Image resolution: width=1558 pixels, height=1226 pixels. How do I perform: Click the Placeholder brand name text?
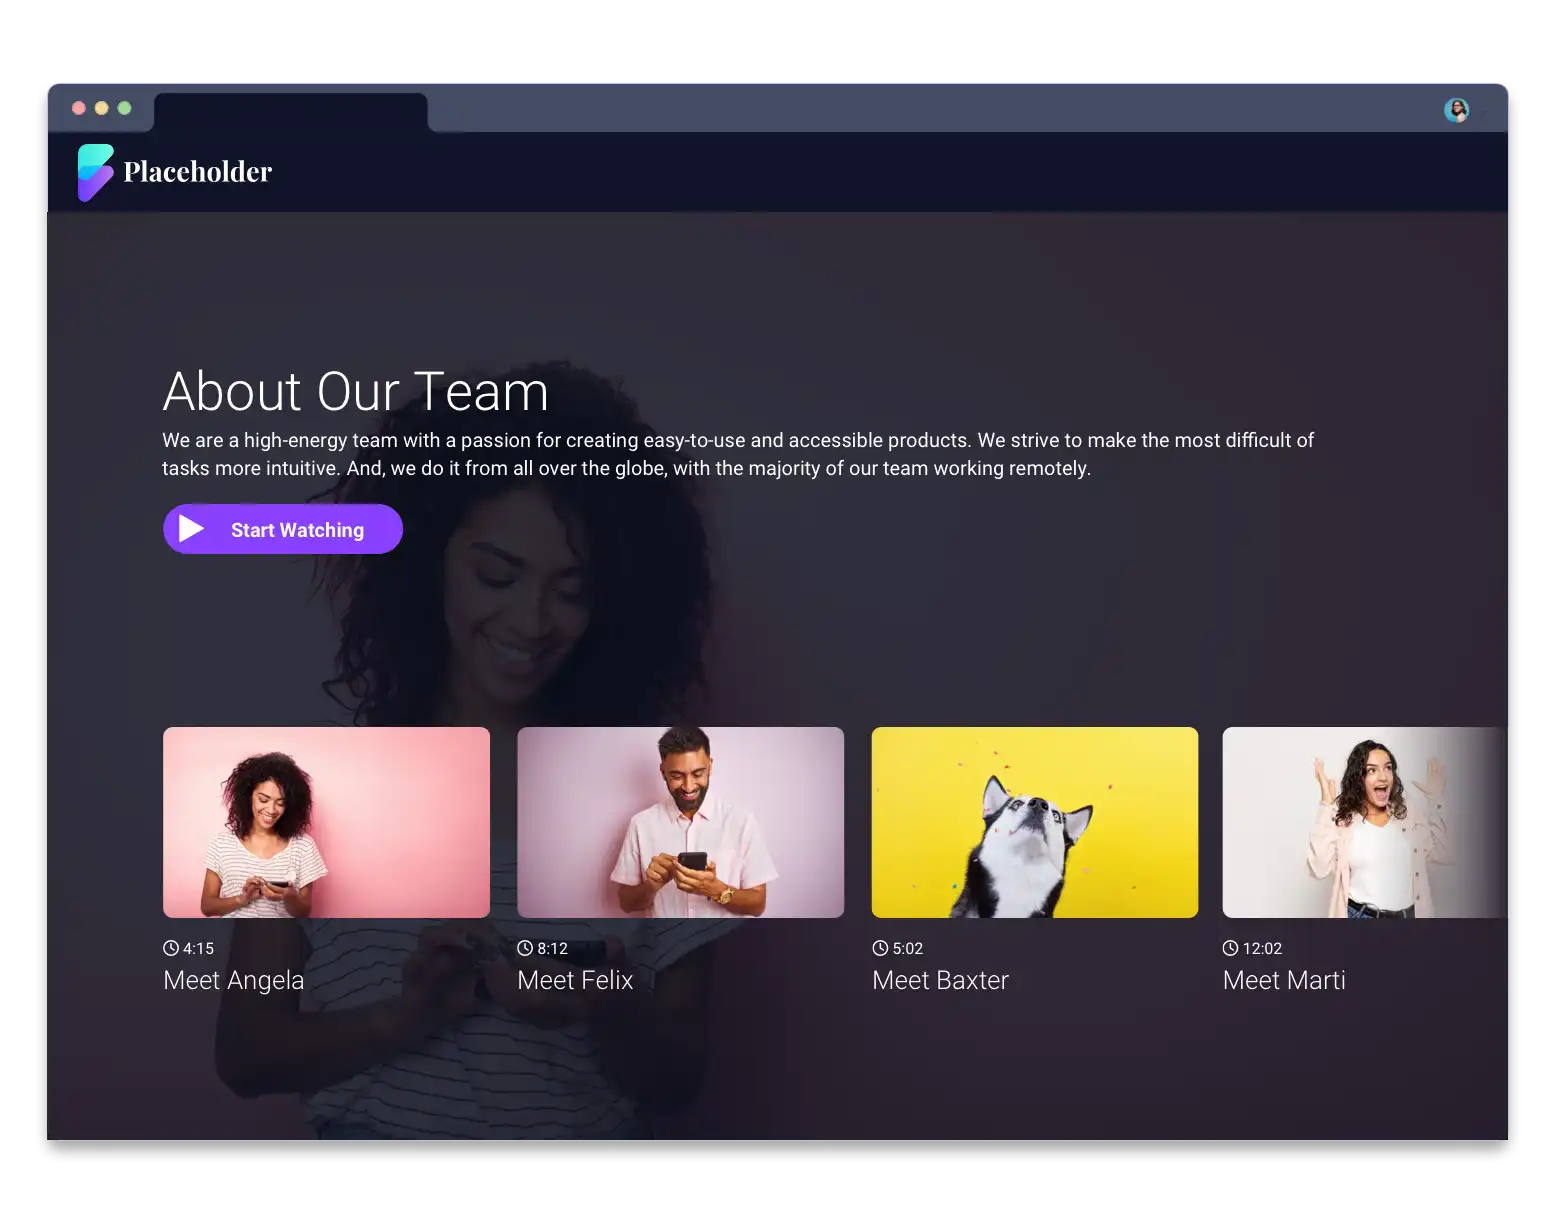click(198, 172)
